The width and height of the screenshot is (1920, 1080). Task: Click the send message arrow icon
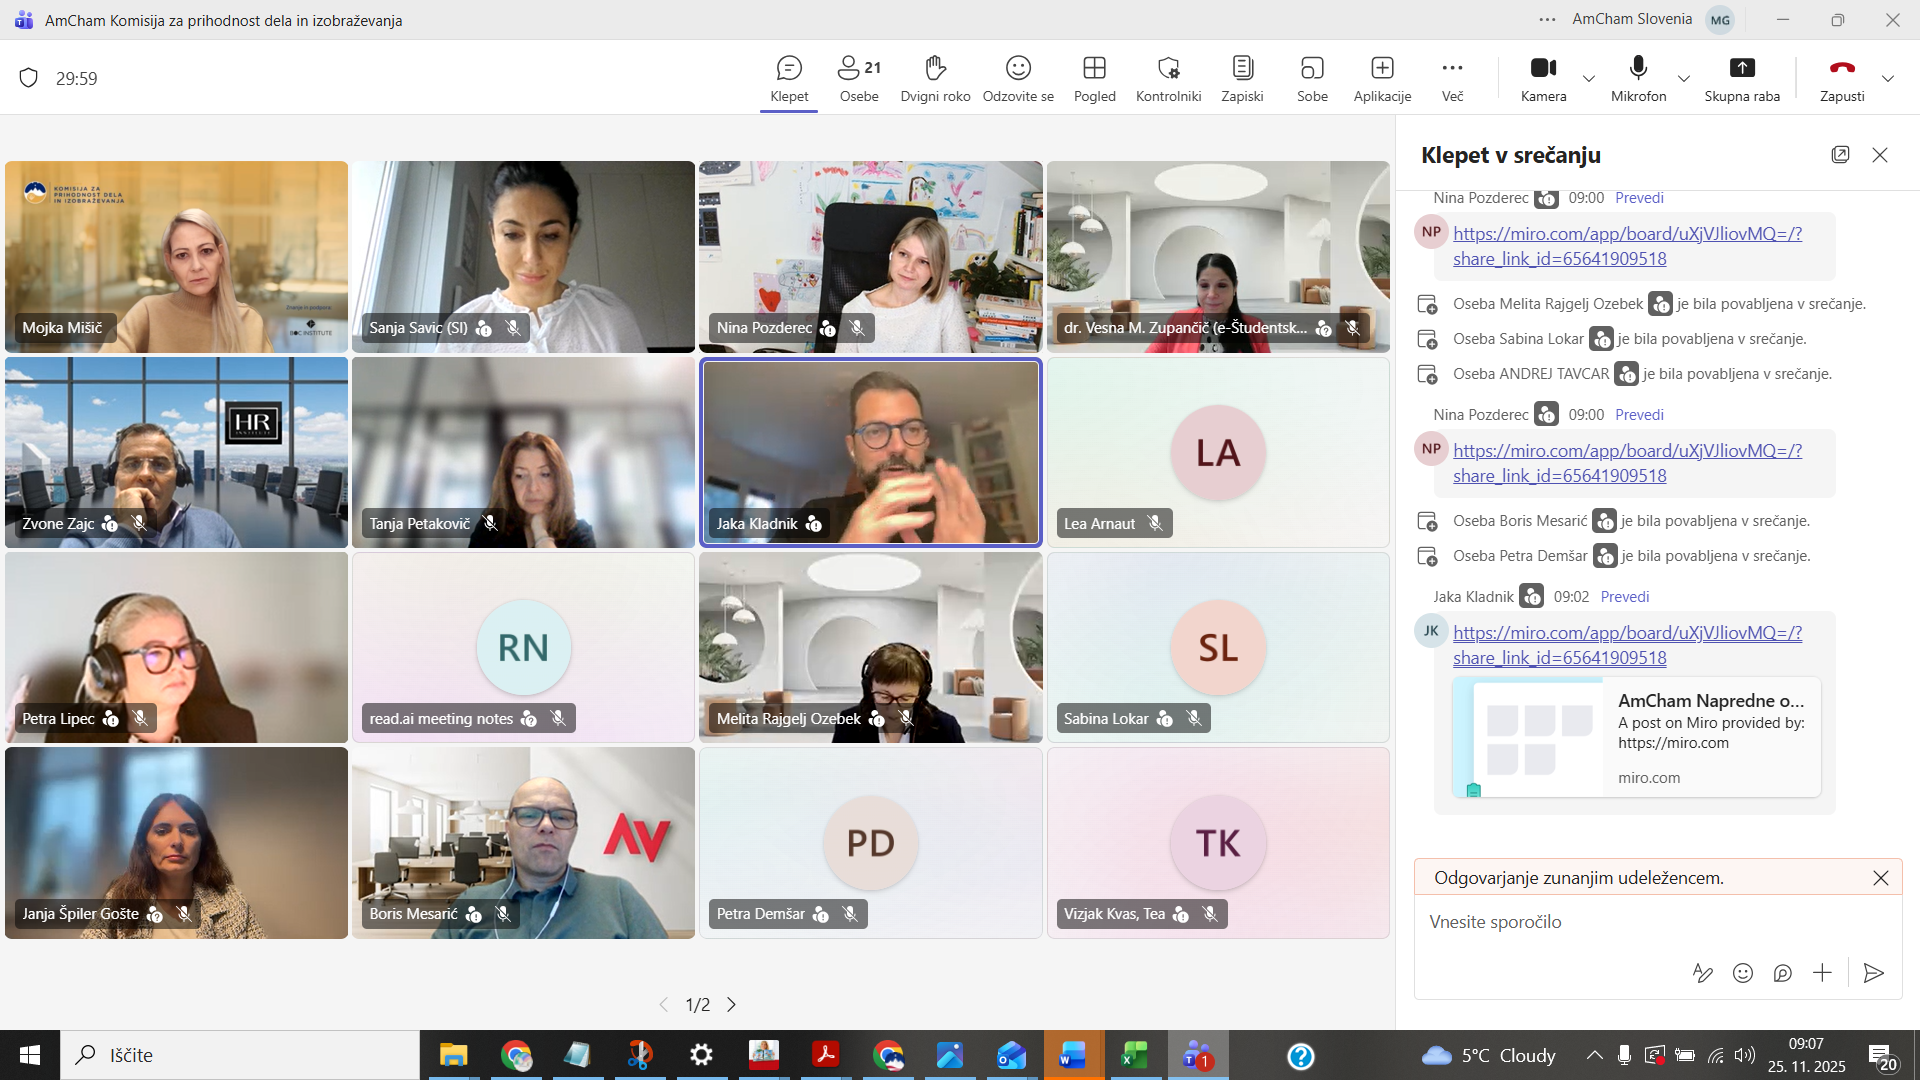1874,973
